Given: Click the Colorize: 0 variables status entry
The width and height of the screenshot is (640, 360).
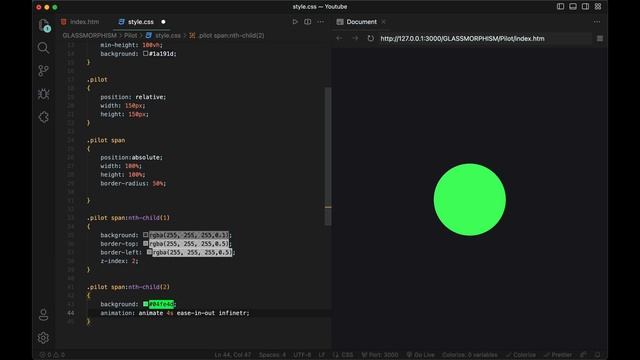Looking at the screenshot, I should pyautogui.click(x=469, y=355).
